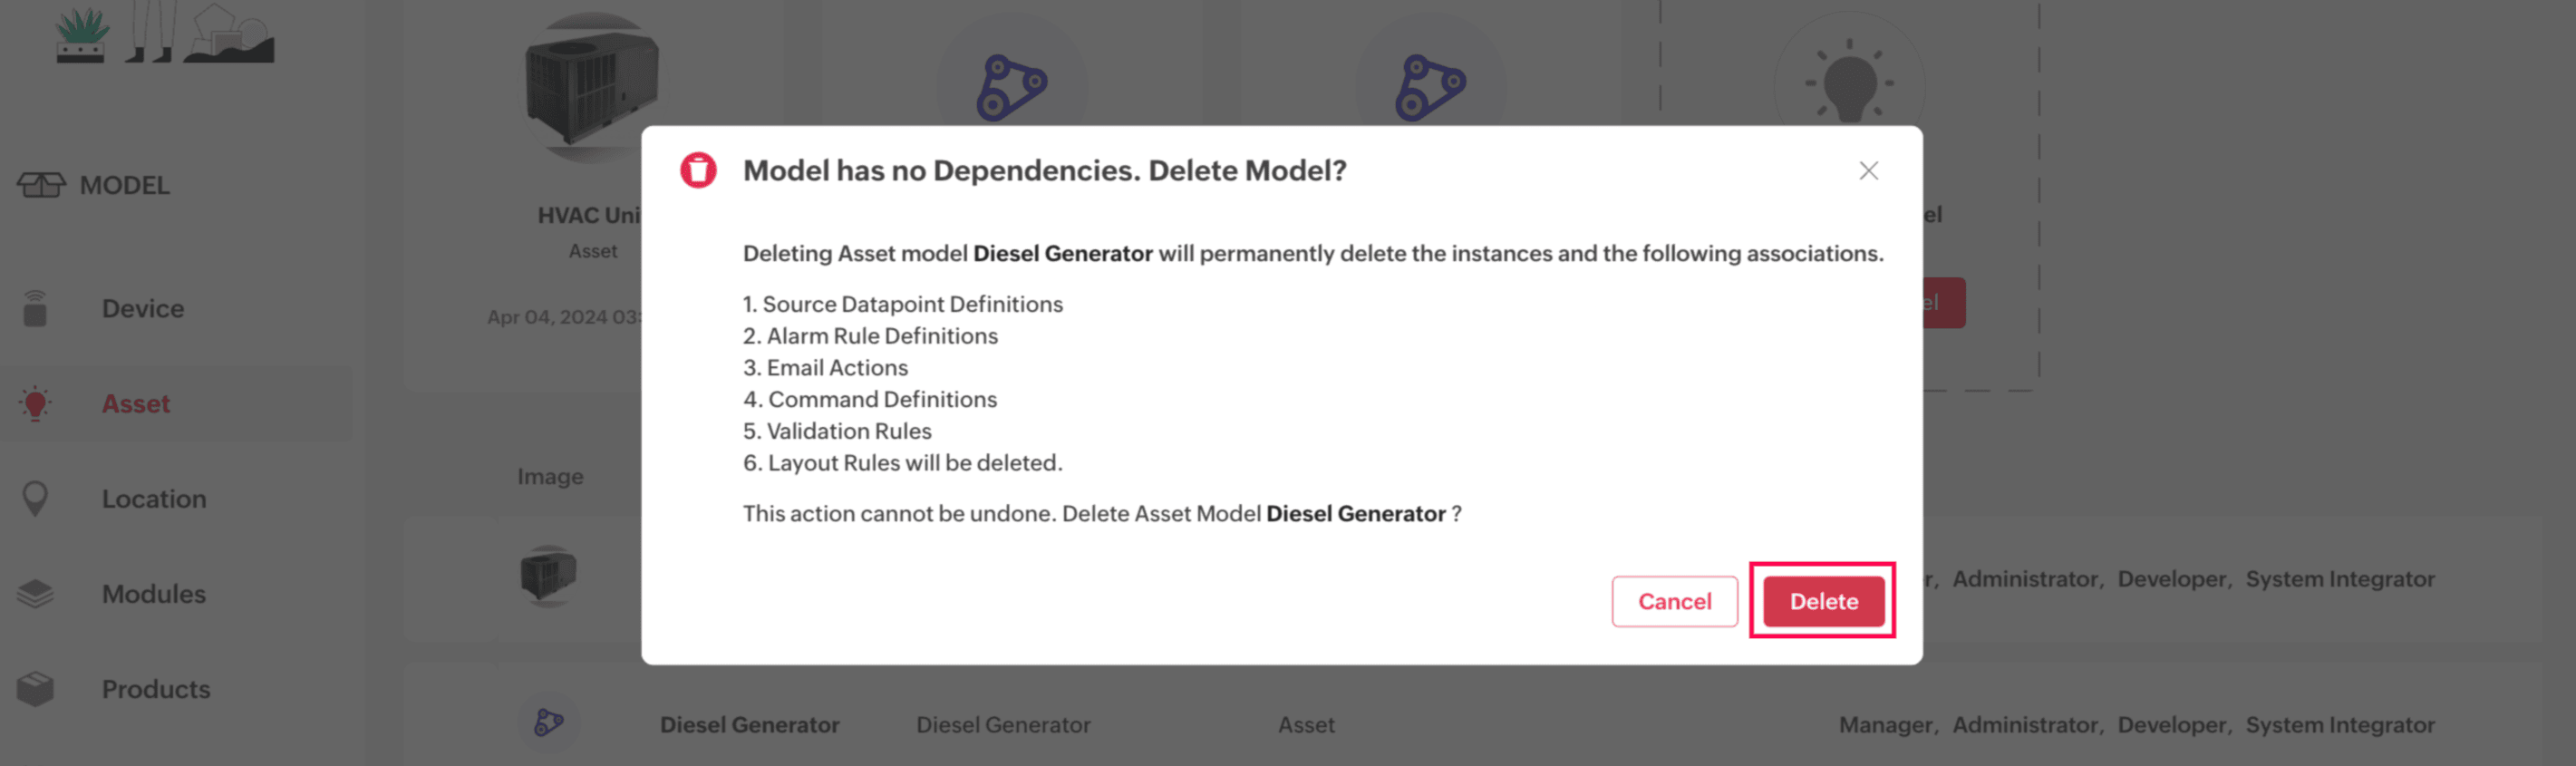This screenshot has height=766, width=2576.
Task: Close the delete confirmation dialog
Action: [x=1868, y=171]
